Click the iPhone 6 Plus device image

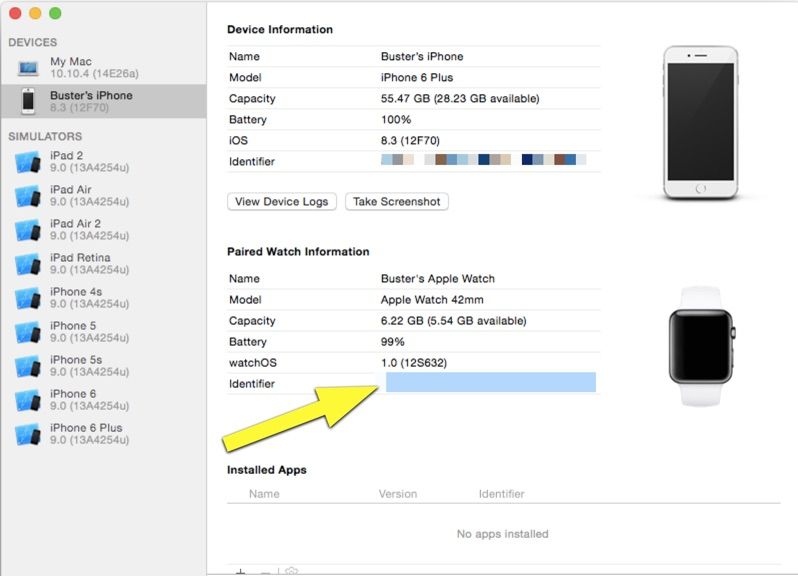700,122
